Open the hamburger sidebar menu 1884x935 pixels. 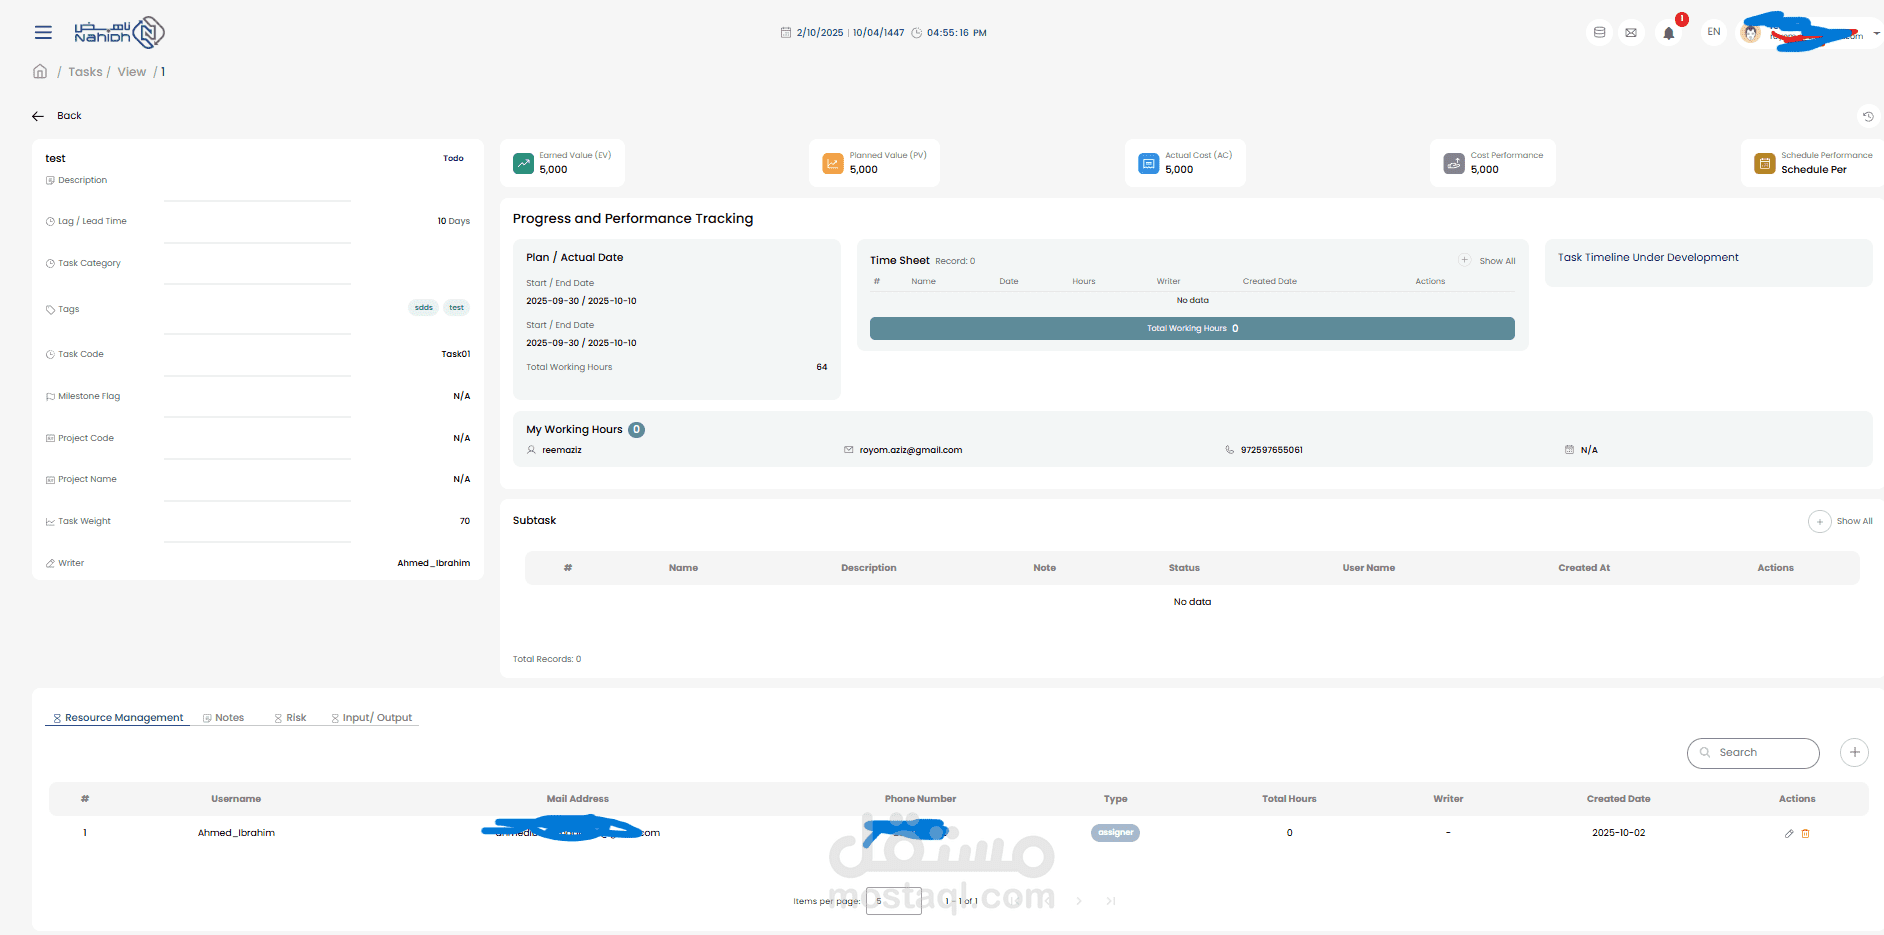[x=43, y=33]
